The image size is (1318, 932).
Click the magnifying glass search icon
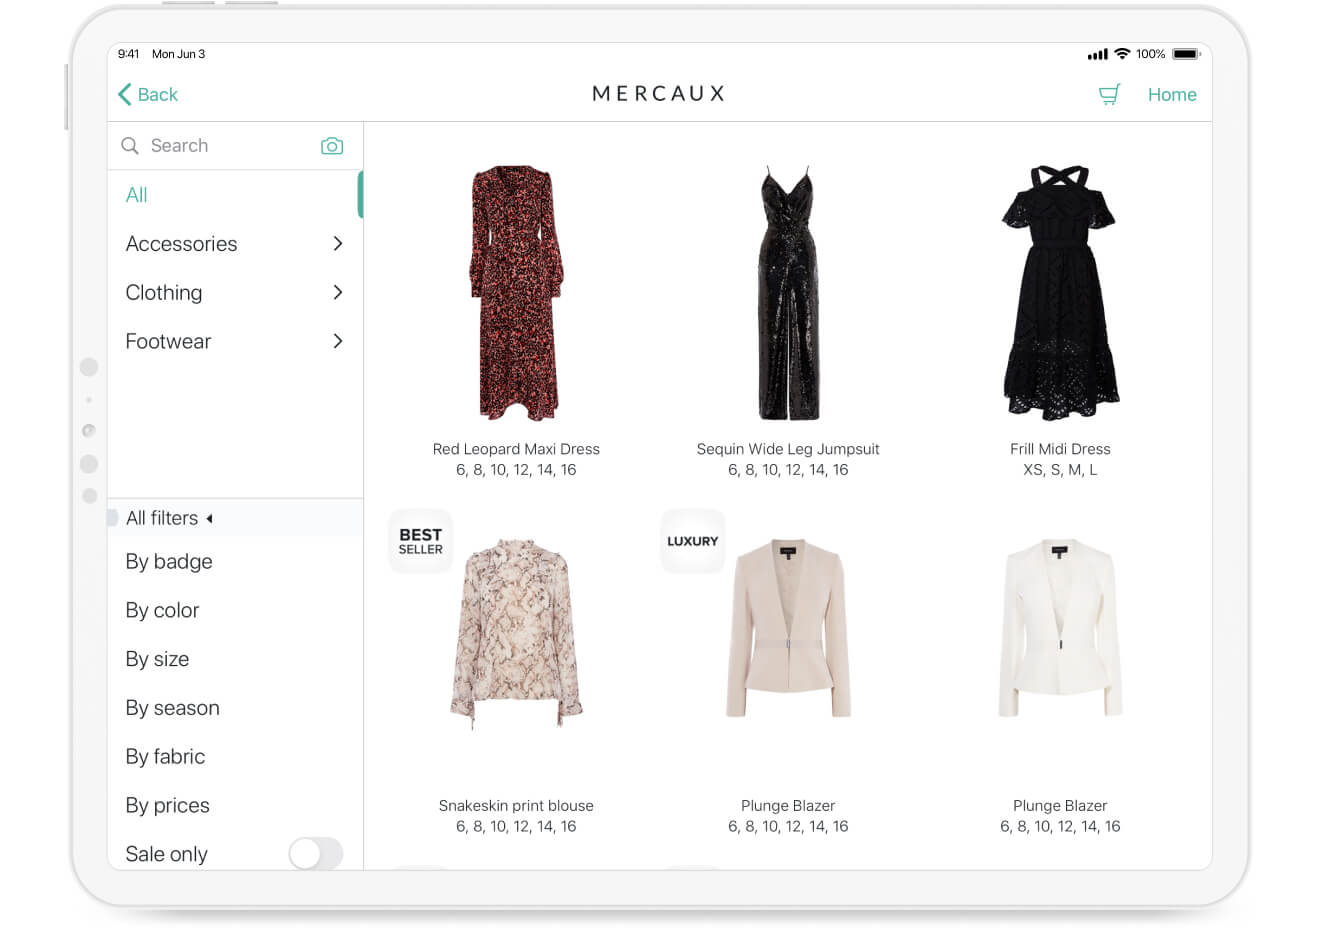(x=130, y=146)
